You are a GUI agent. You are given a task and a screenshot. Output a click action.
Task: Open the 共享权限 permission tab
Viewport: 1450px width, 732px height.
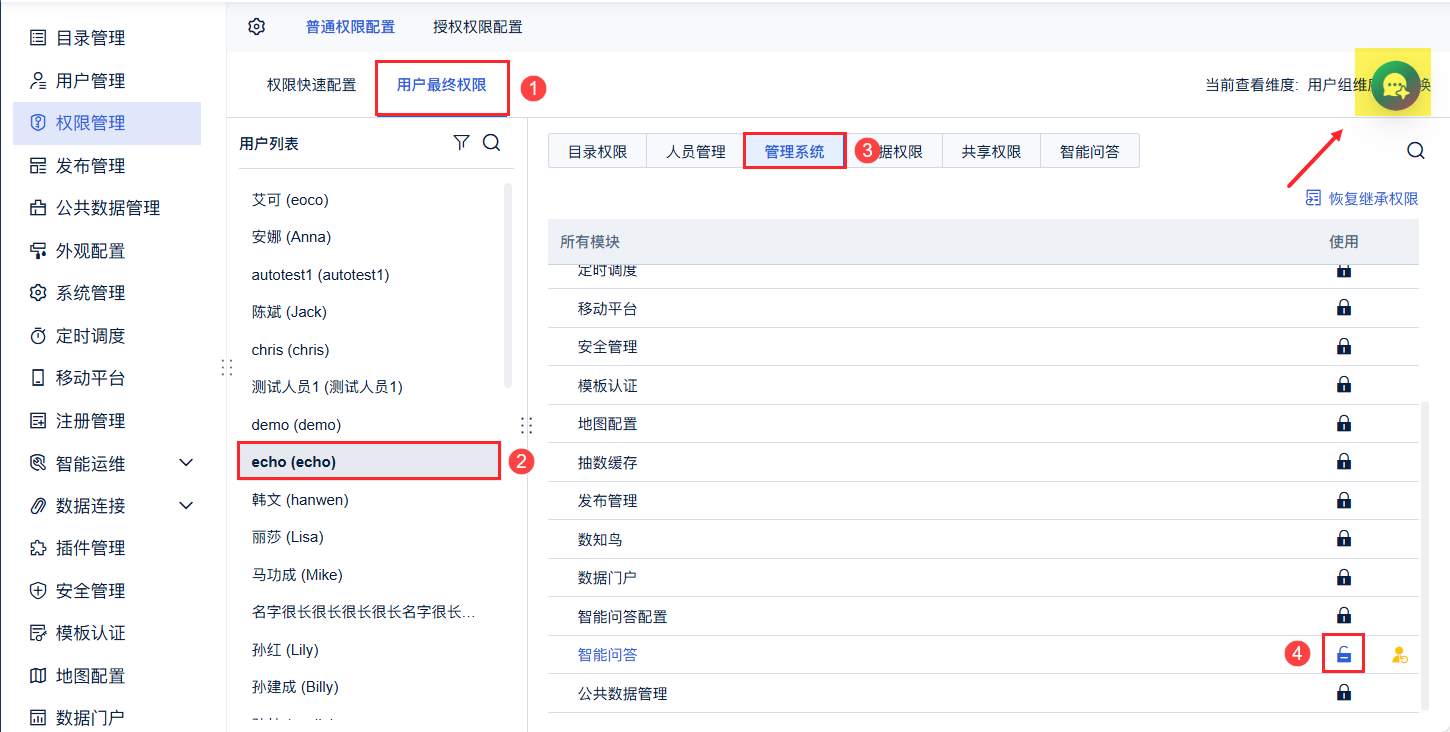(991, 152)
